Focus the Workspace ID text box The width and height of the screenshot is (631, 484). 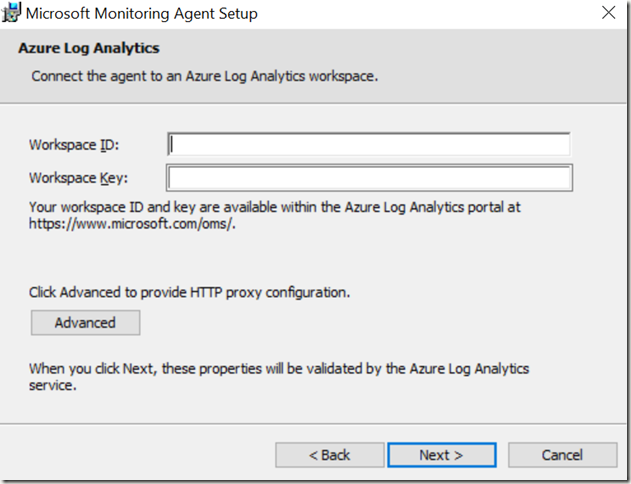[369, 144]
